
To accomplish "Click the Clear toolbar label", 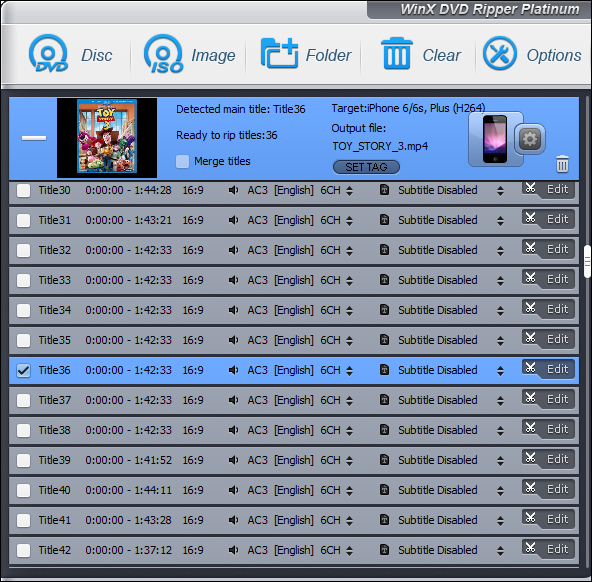I will pos(441,55).
